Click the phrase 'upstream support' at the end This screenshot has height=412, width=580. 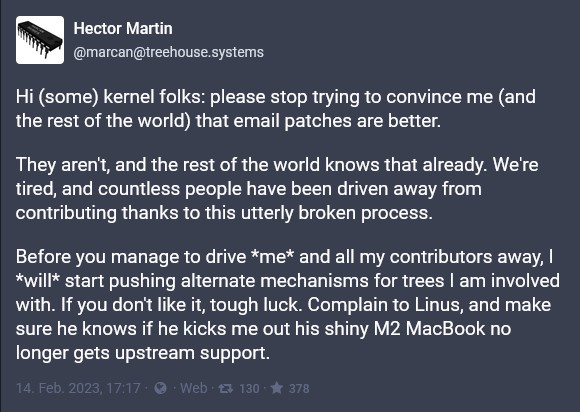point(192,353)
